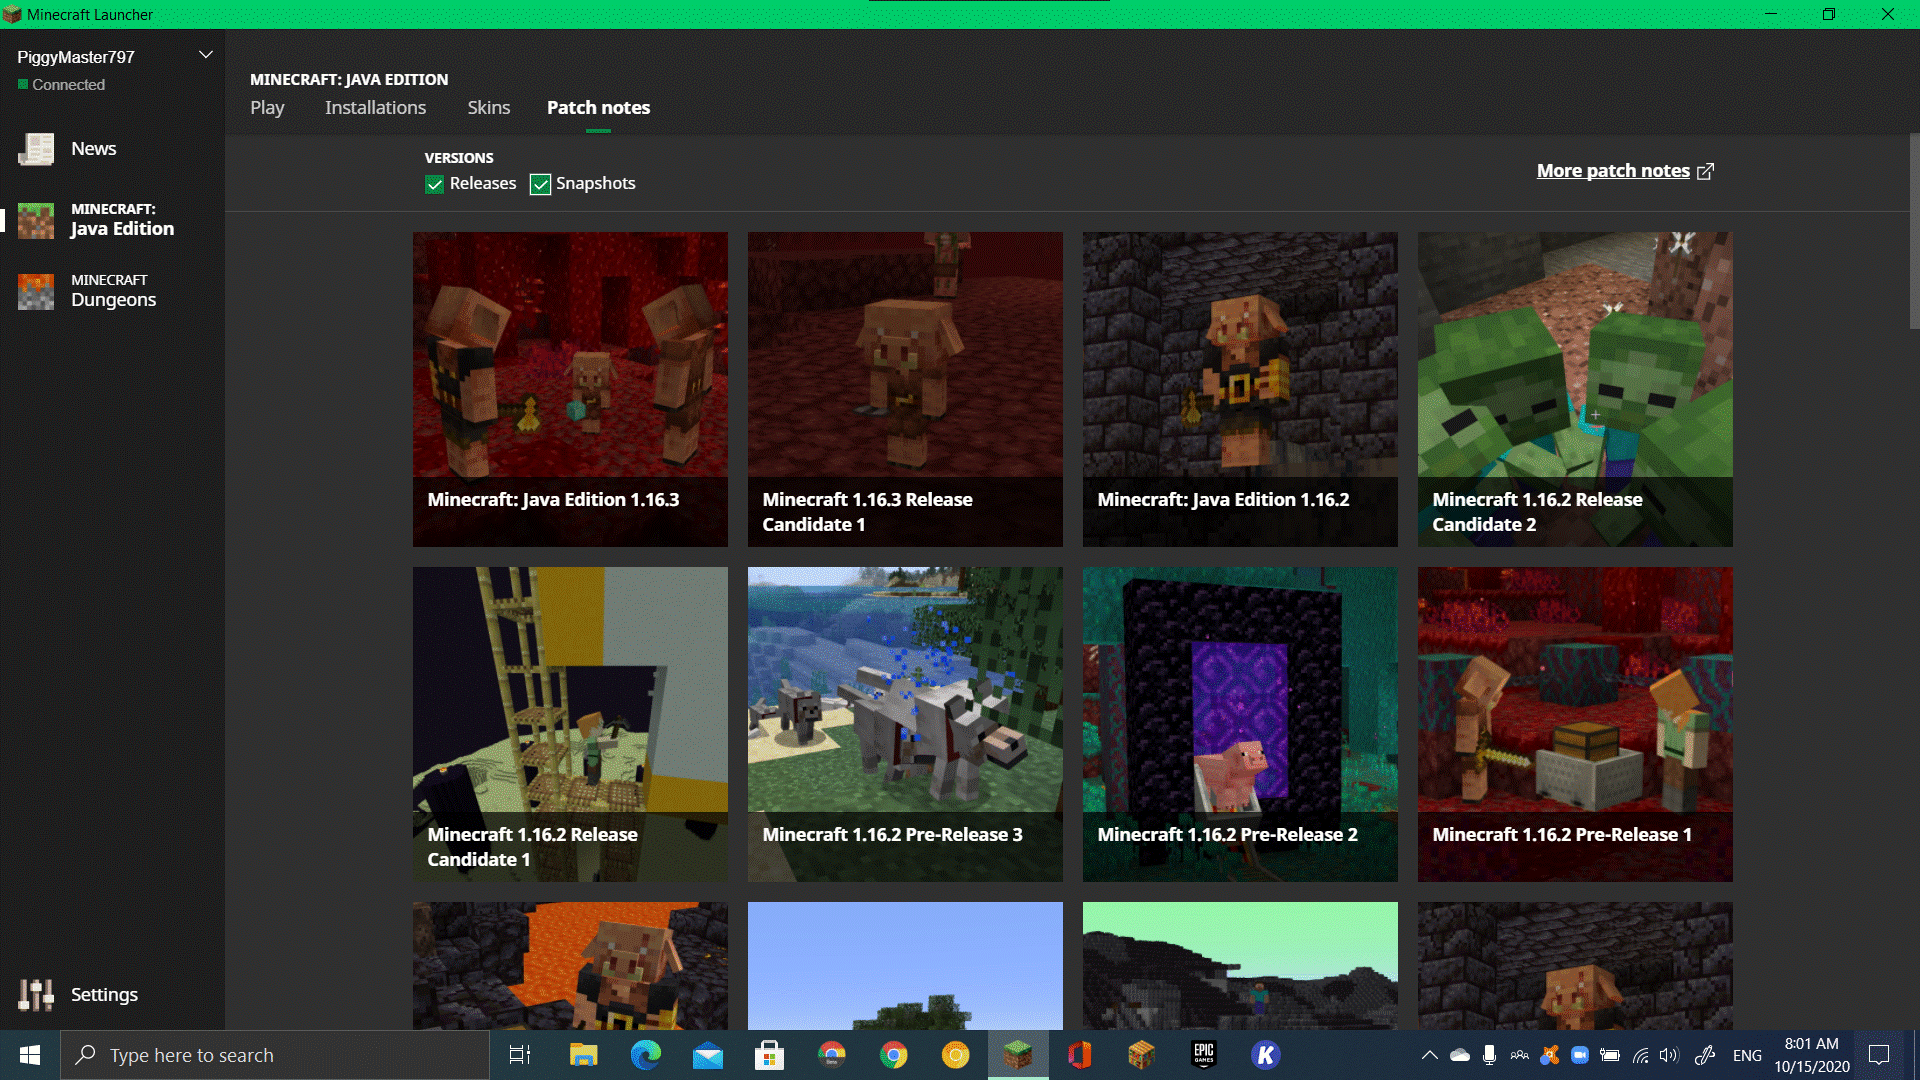Viewport: 1920px width, 1080px height.
Task: Show hidden system tray icons chevron
Action: click(x=1429, y=1055)
